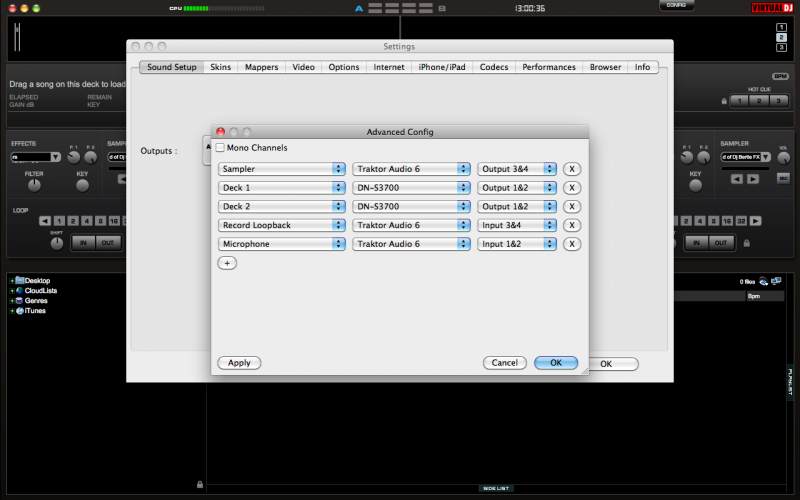The image size is (800, 500).
Task: Toggle the BPM button on right deck
Action: 780,76
